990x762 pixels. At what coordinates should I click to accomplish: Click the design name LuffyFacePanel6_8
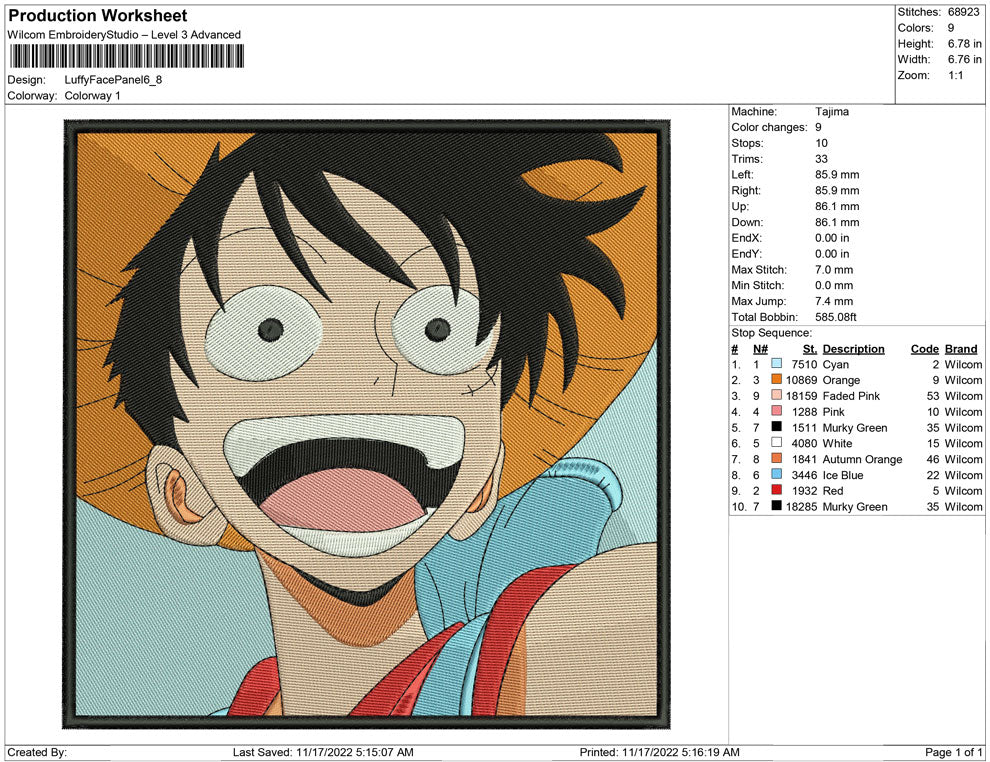[x=113, y=80]
